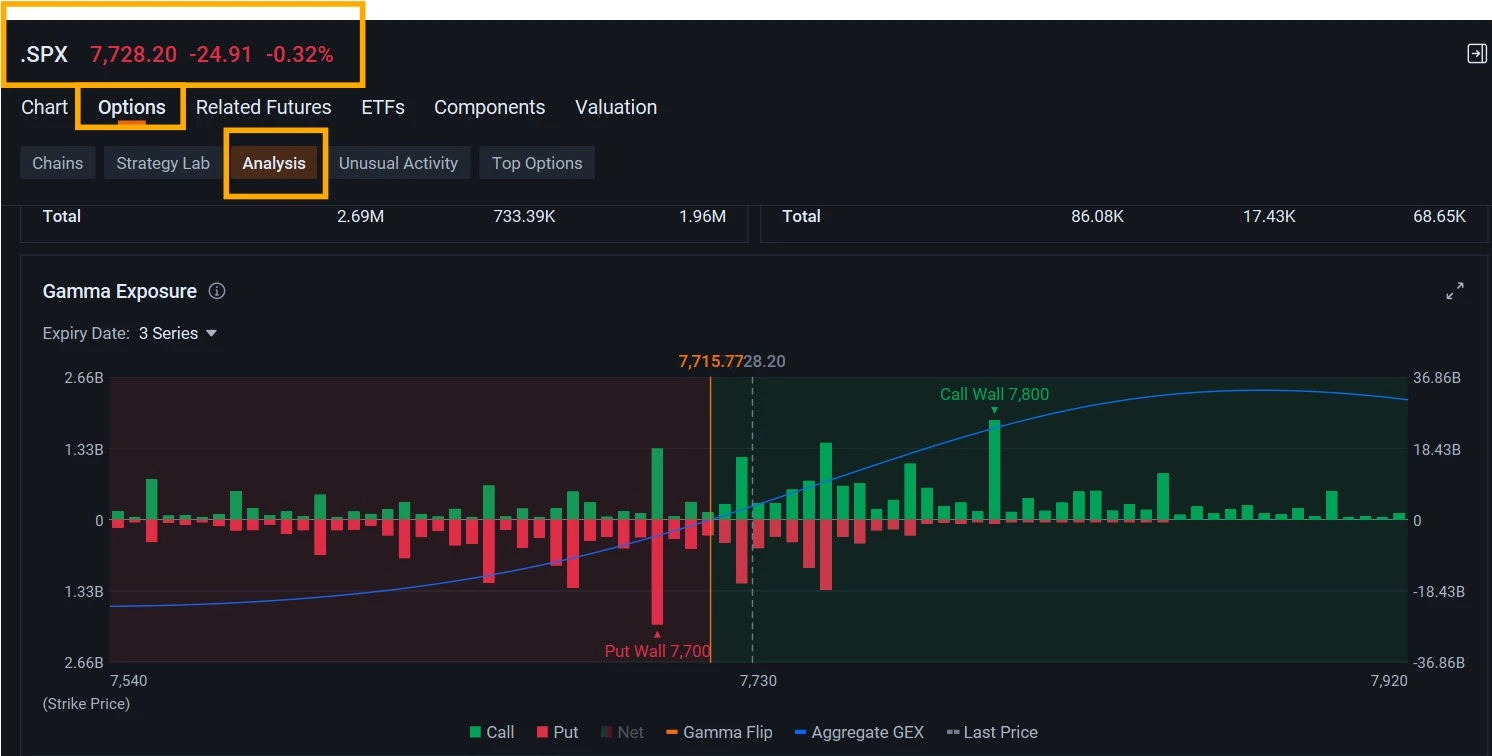This screenshot has width=1492, height=756.
Task: Expand the Gamma Exposure chart to fullscreen
Action: click(1455, 291)
